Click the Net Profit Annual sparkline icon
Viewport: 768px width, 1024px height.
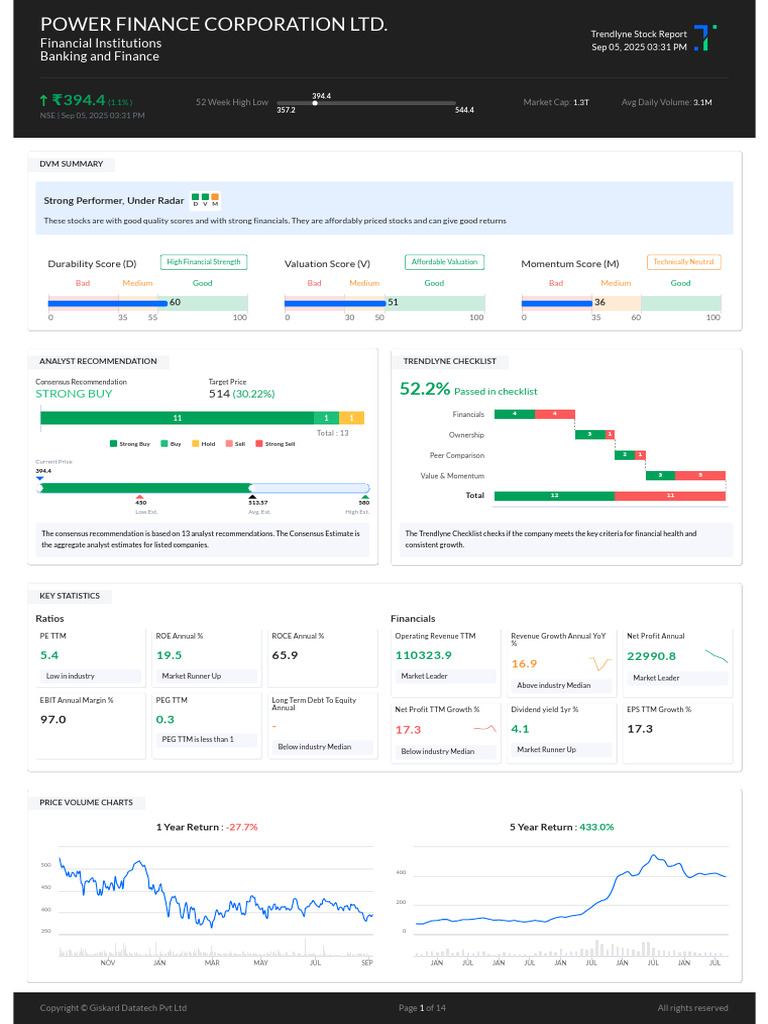pyautogui.click(x=716, y=656)
